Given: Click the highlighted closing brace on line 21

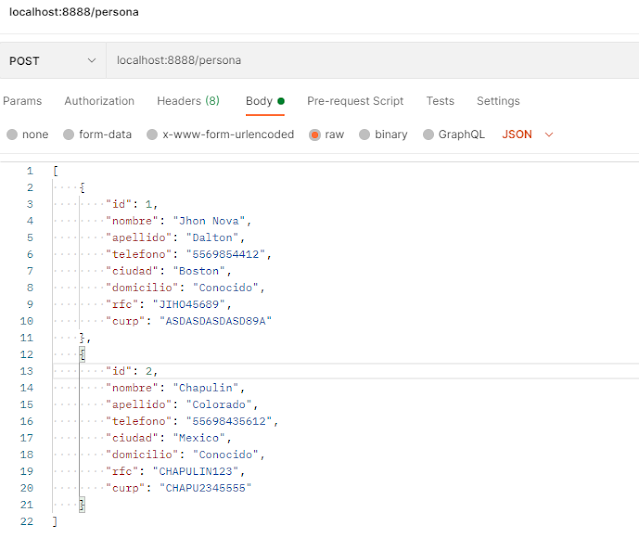Looking at the screenshot, I should [82, 505].
